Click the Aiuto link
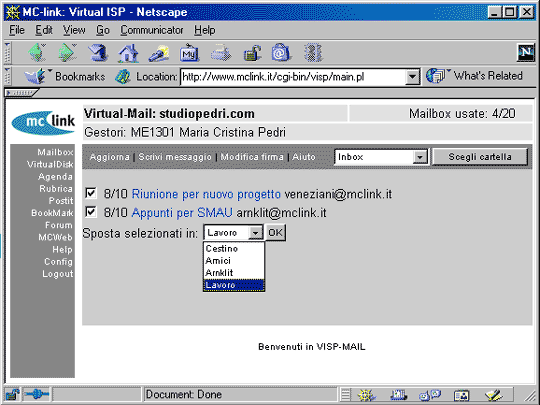This screenshot has width=540, height=405. click(x=304, y=157)
